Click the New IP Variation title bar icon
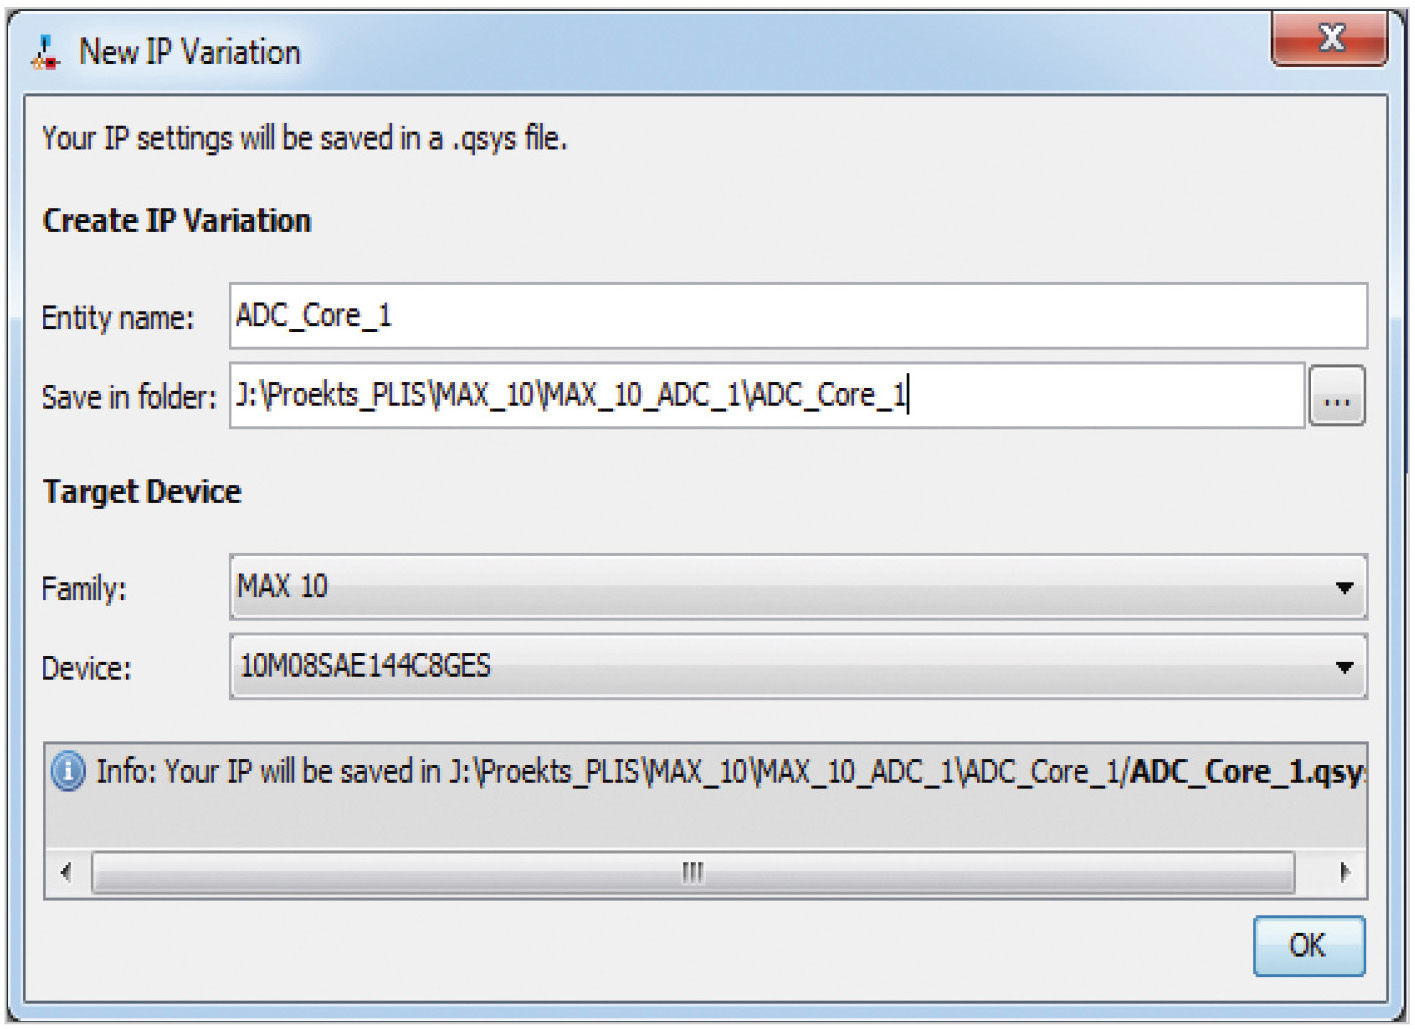1415x1030 pixels. tap(45, 52)
